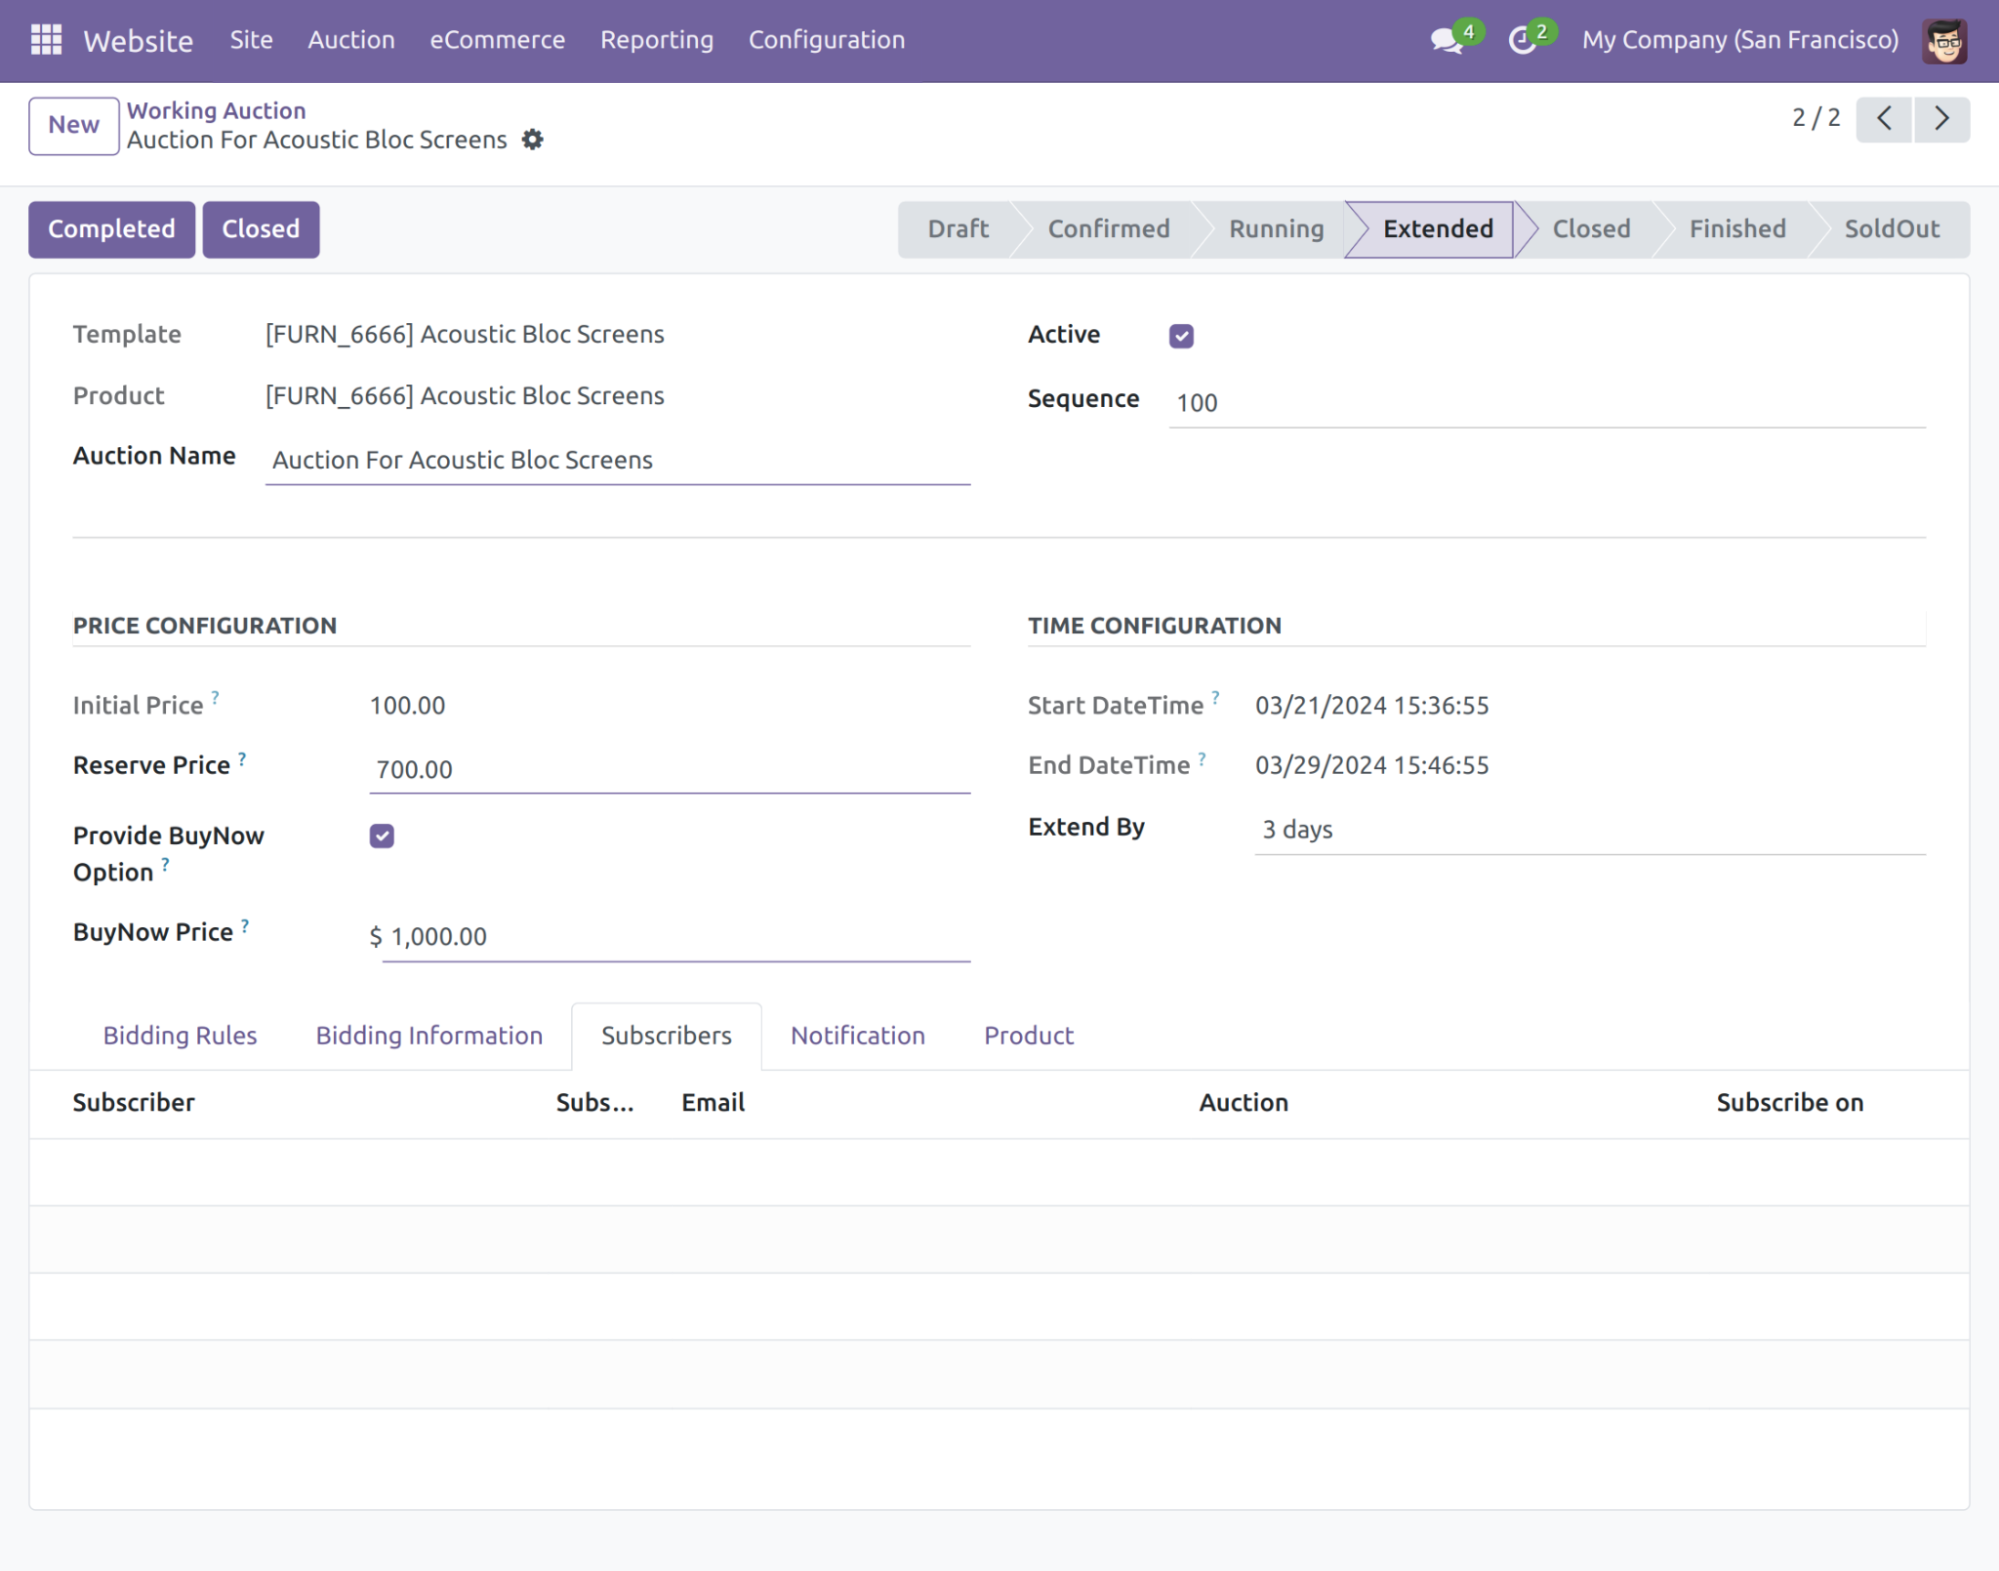Follow the Working Auction breadcrumb link
Viewport: 1999px width, 1571px height.
(x=216, y=110)
